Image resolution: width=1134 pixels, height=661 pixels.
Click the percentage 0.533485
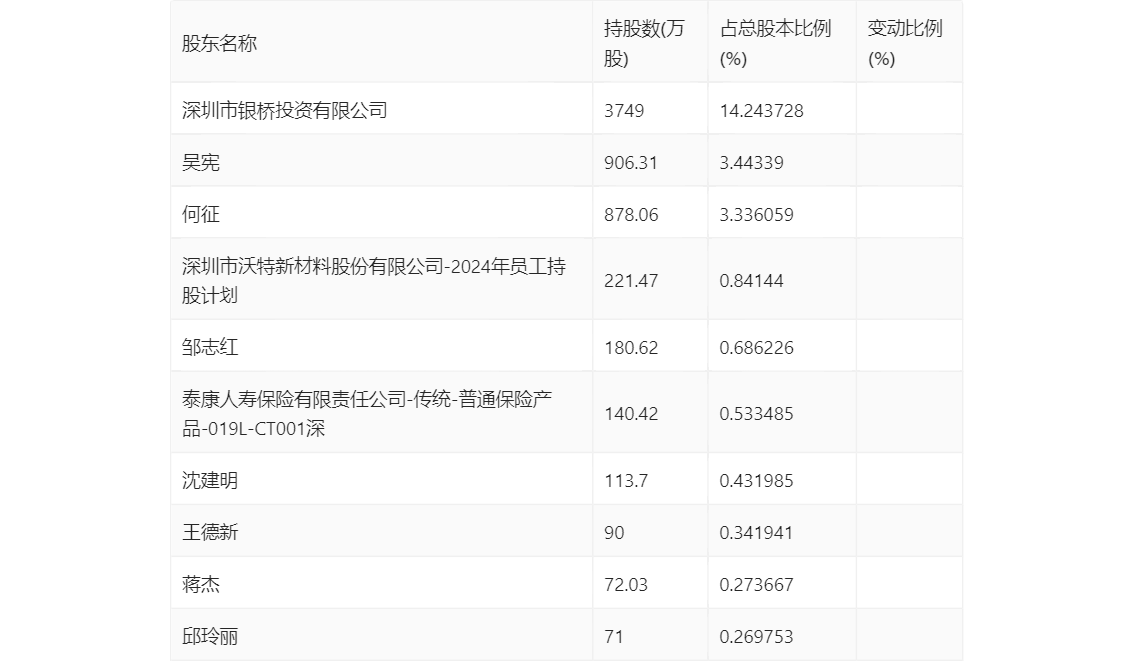756,414
